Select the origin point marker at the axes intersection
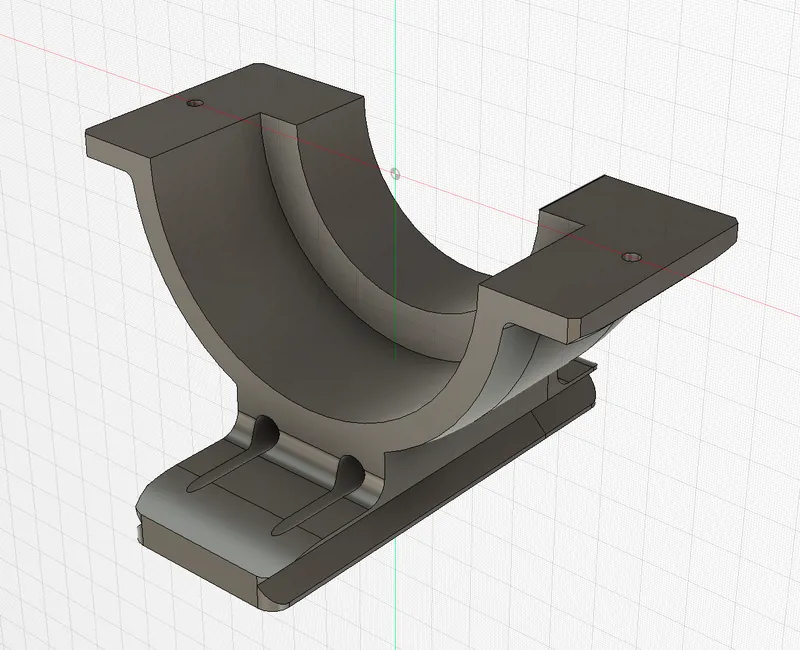Viewport: 800px width, 650px height. click(x=395, y=174)
